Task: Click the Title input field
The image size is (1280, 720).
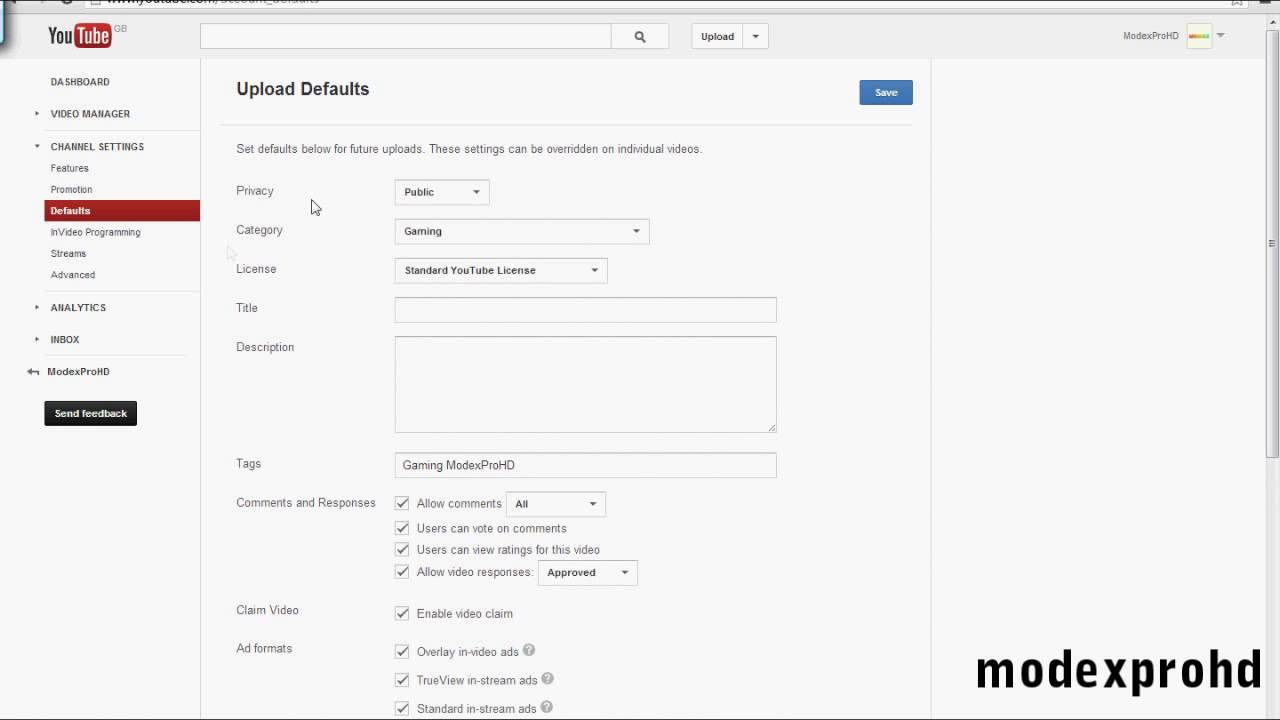Action: point(586,309)
